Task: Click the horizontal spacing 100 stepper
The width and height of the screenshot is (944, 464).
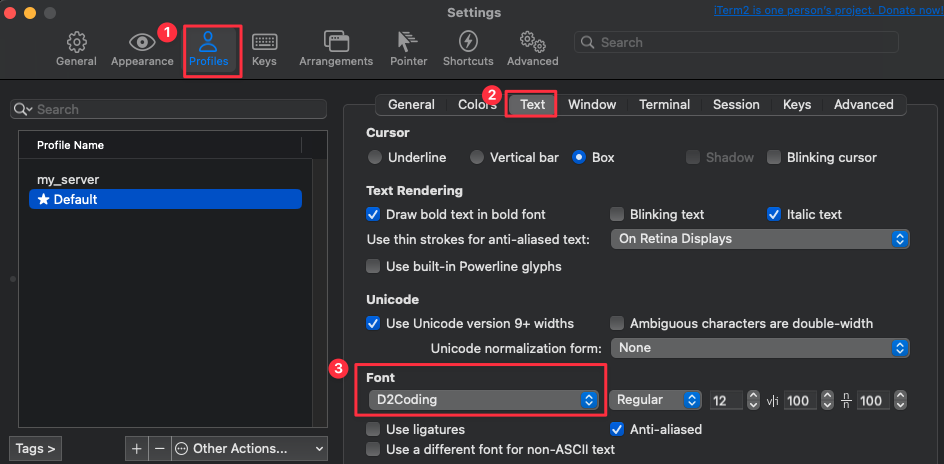Action: click(x=827, y=400)
